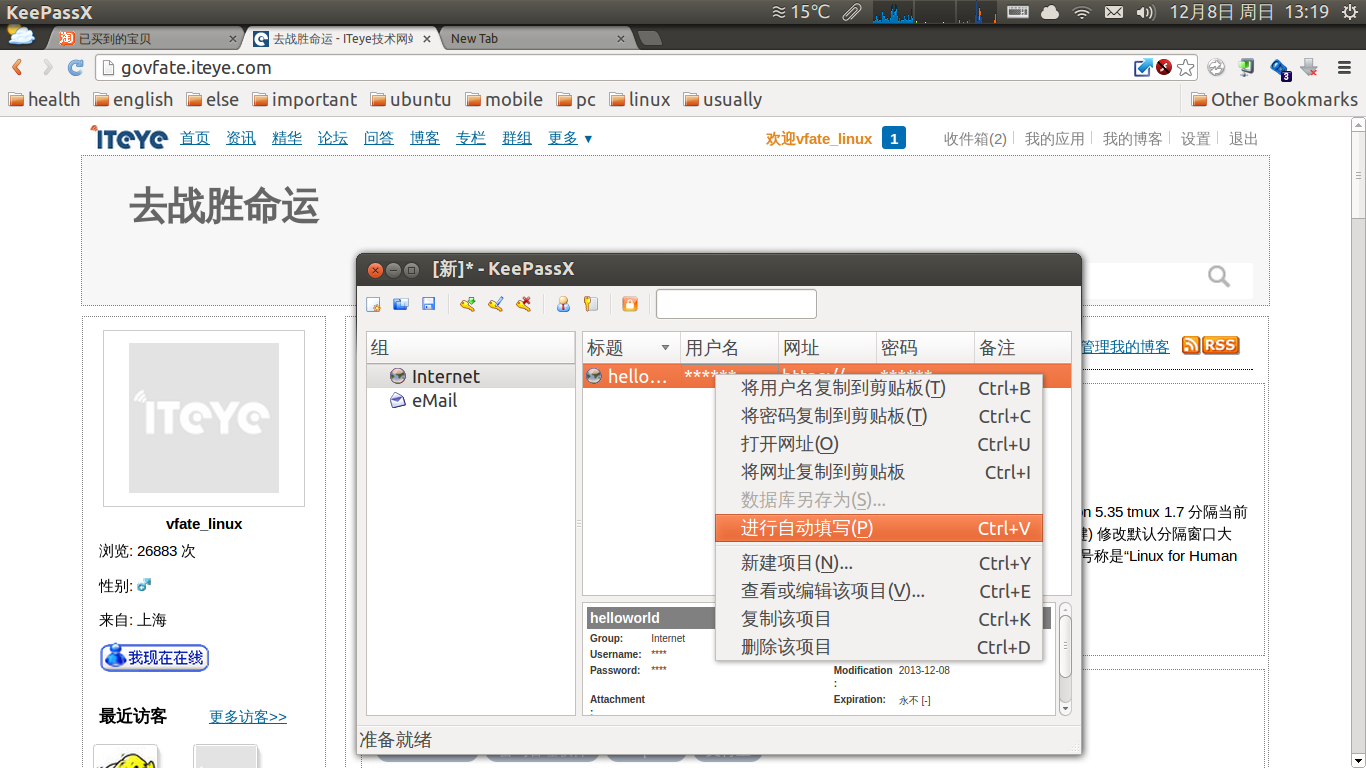Open a database file from KeePassX toolbar
Viewport: 1366px width, 768px height.
point(401,304)
